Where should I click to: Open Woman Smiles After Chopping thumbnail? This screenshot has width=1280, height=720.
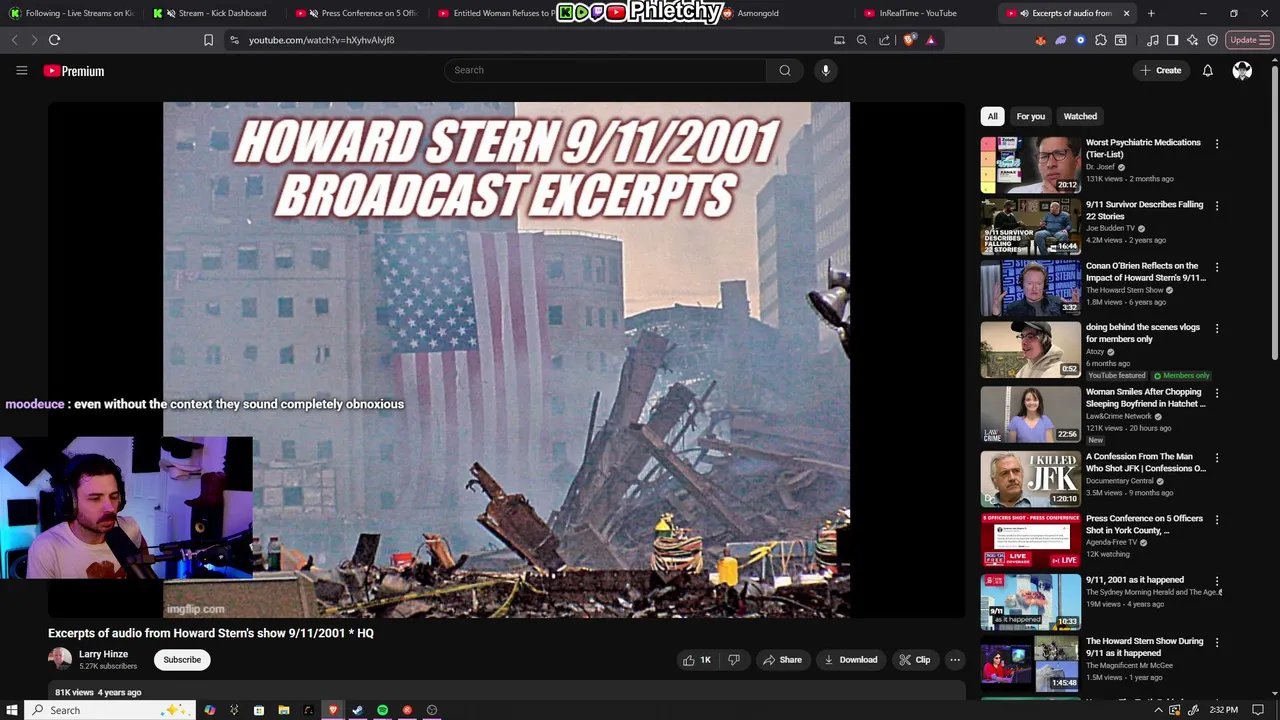coord(1030,414)
